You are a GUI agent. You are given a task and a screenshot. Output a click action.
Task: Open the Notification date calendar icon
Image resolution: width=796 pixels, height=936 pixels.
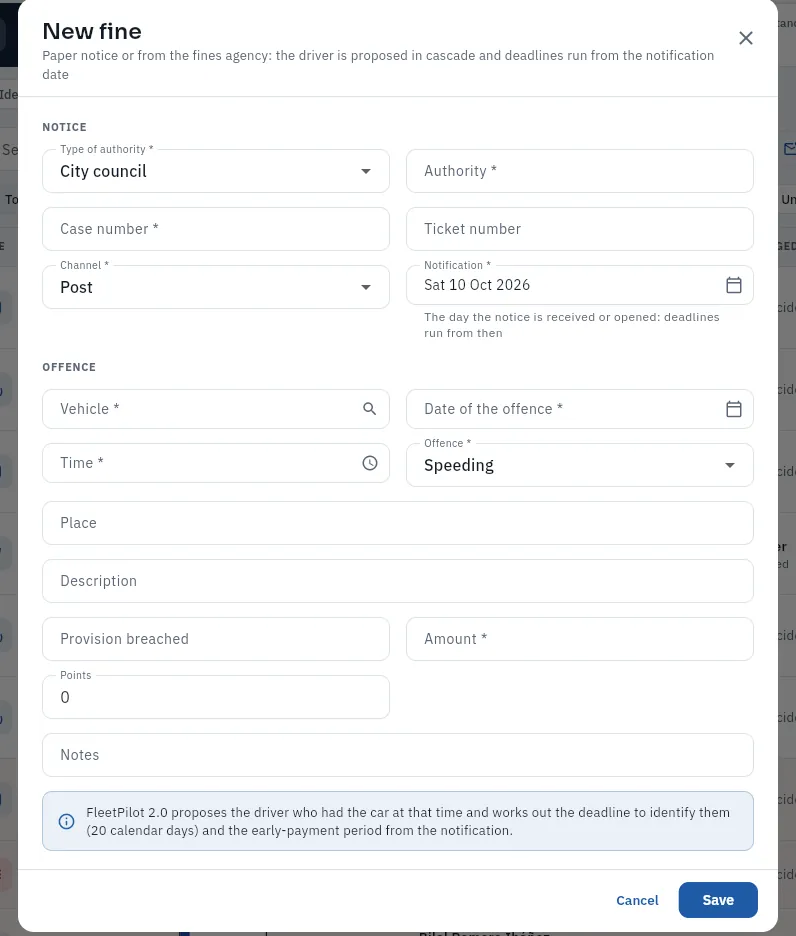tap(733, 285)
